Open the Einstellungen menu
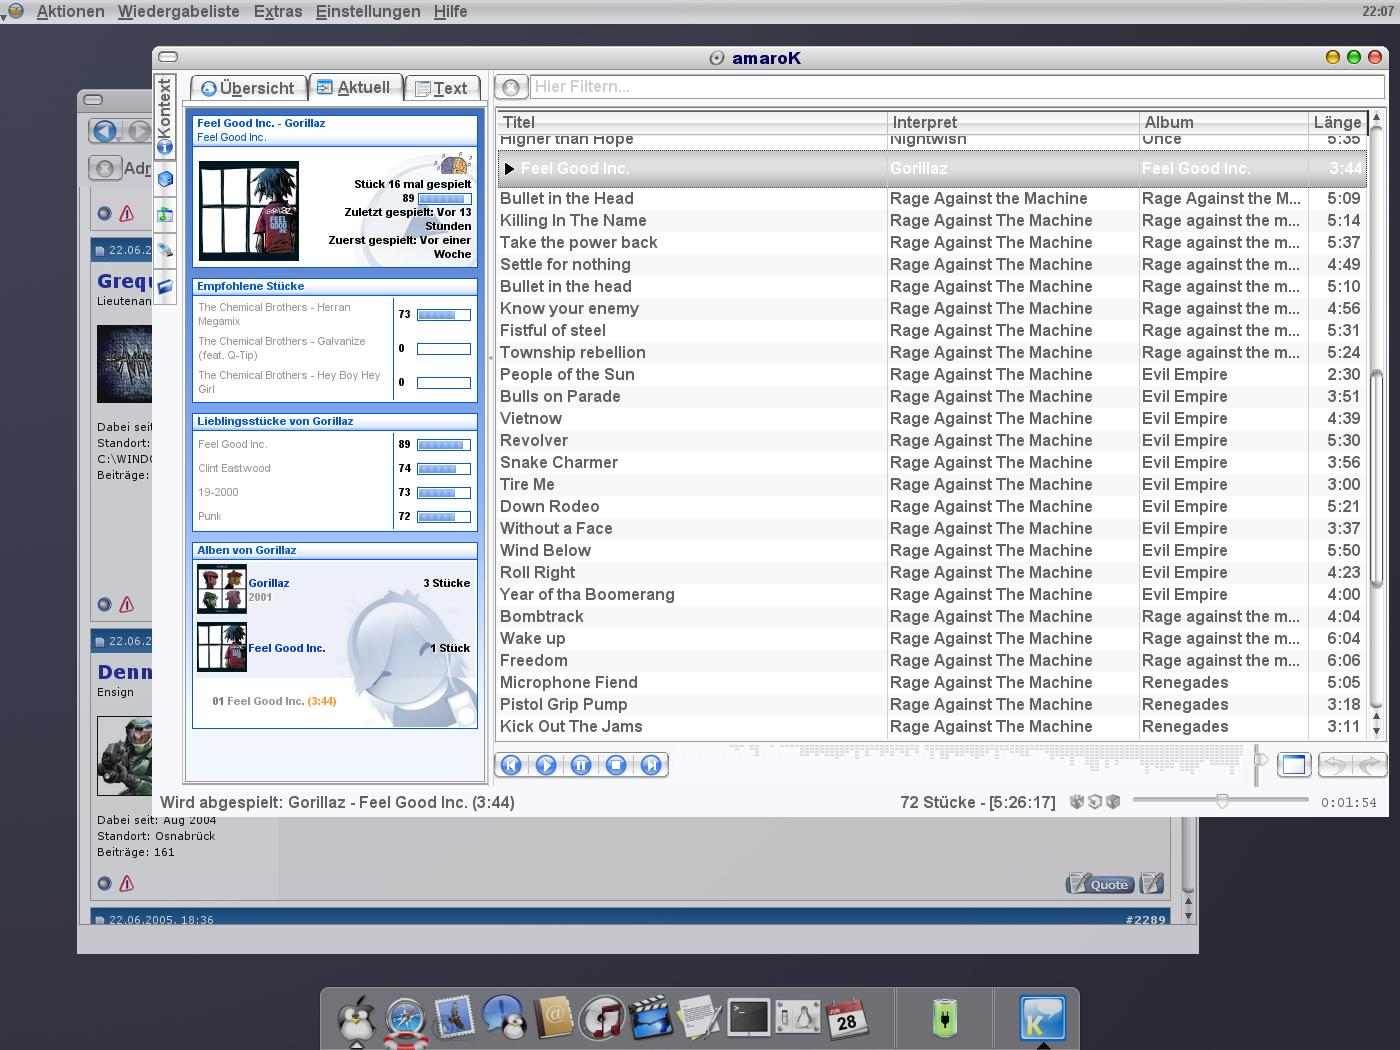Viewport: 1400px width, 1050px height. (x=368, y=11)
